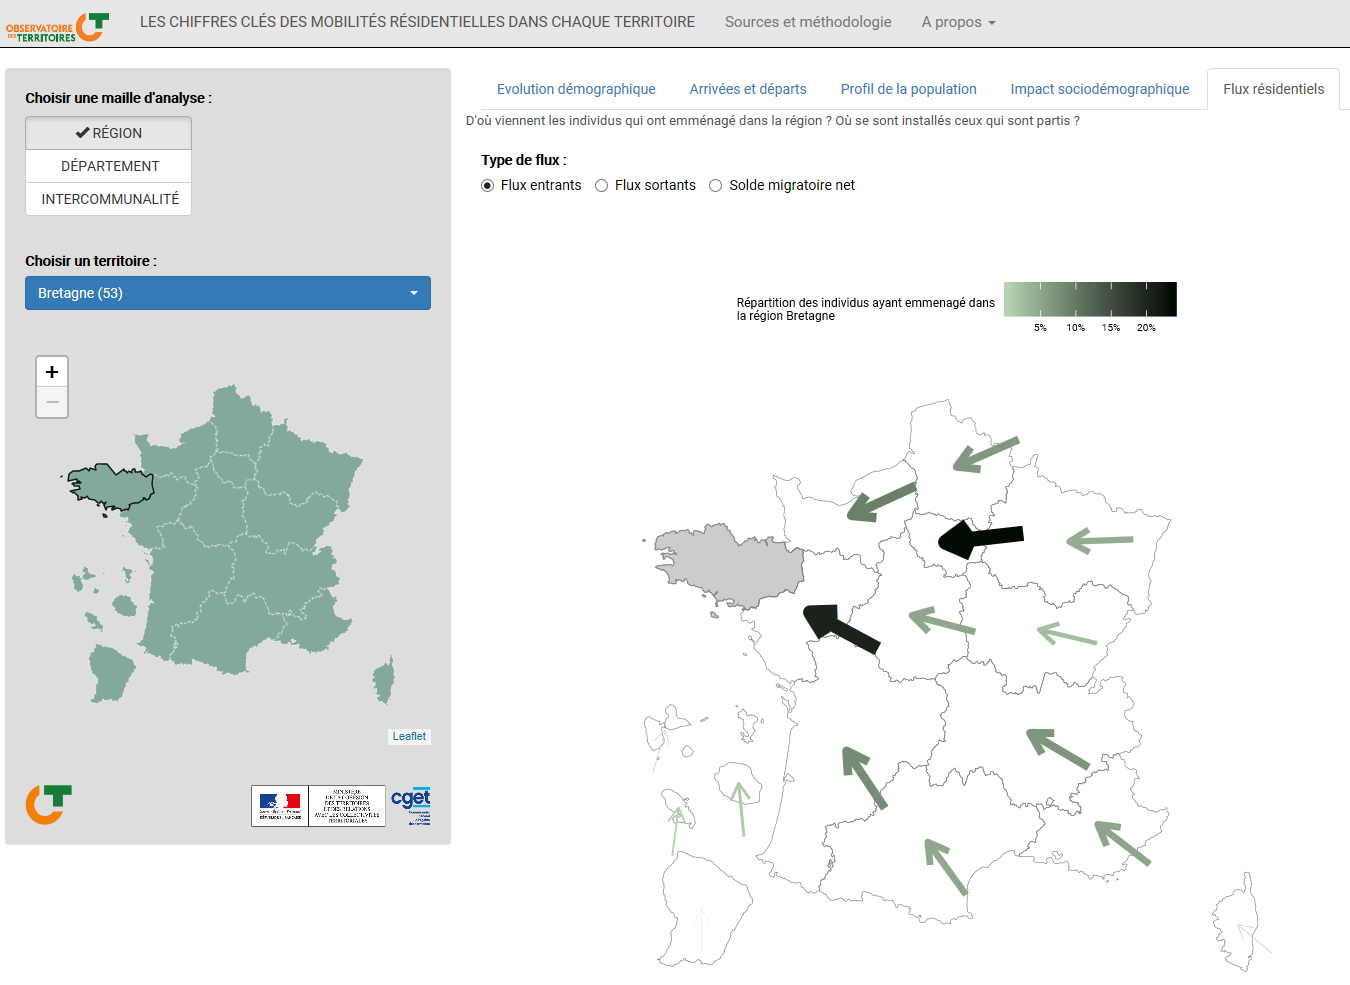Click the green gradient legend color bar

[x=1090, y=299]
